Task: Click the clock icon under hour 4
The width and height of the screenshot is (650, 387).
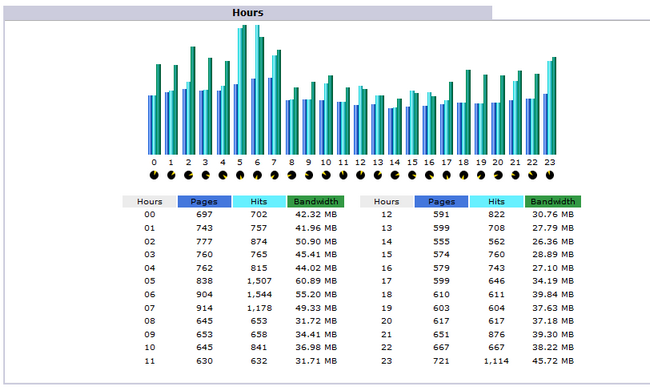Action: (x=223, y=175)
